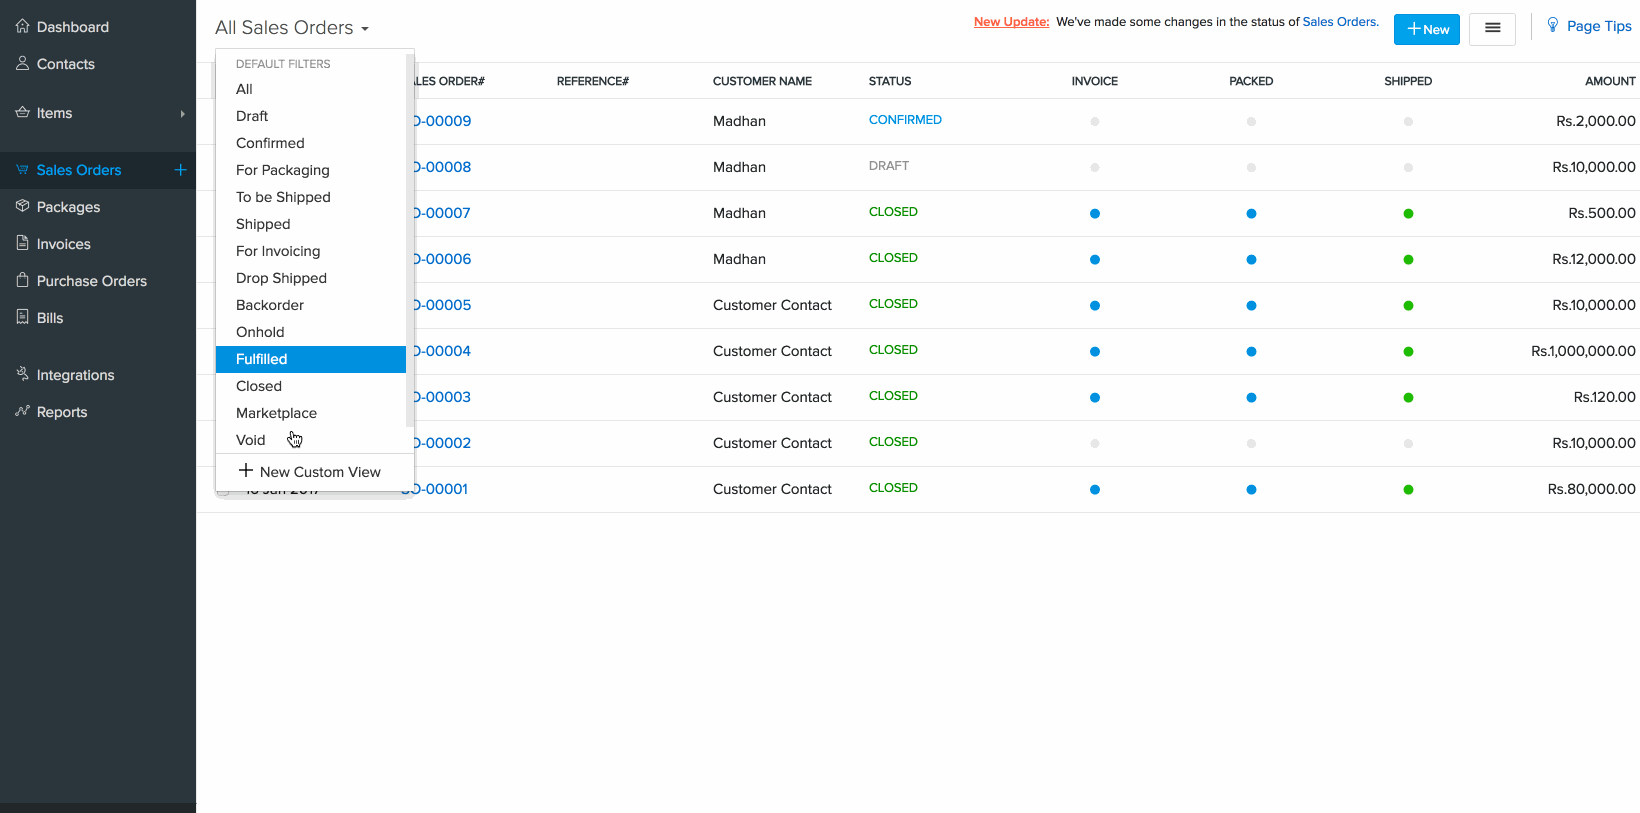Open the Dashboard sidebar icon
1640x813 pixels.
coord(22,26)
